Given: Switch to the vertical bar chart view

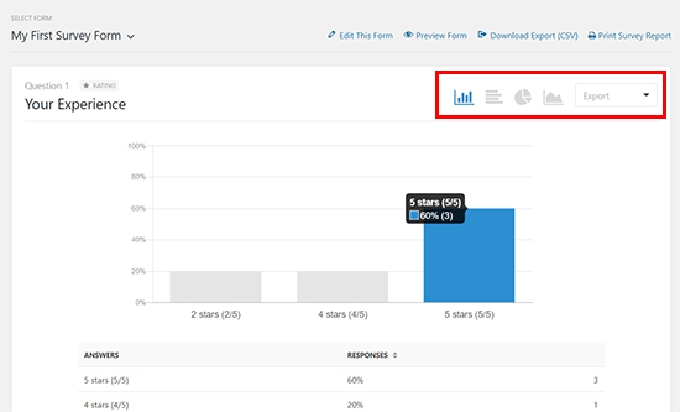Looking at the screenshot, I should [464, 97].
